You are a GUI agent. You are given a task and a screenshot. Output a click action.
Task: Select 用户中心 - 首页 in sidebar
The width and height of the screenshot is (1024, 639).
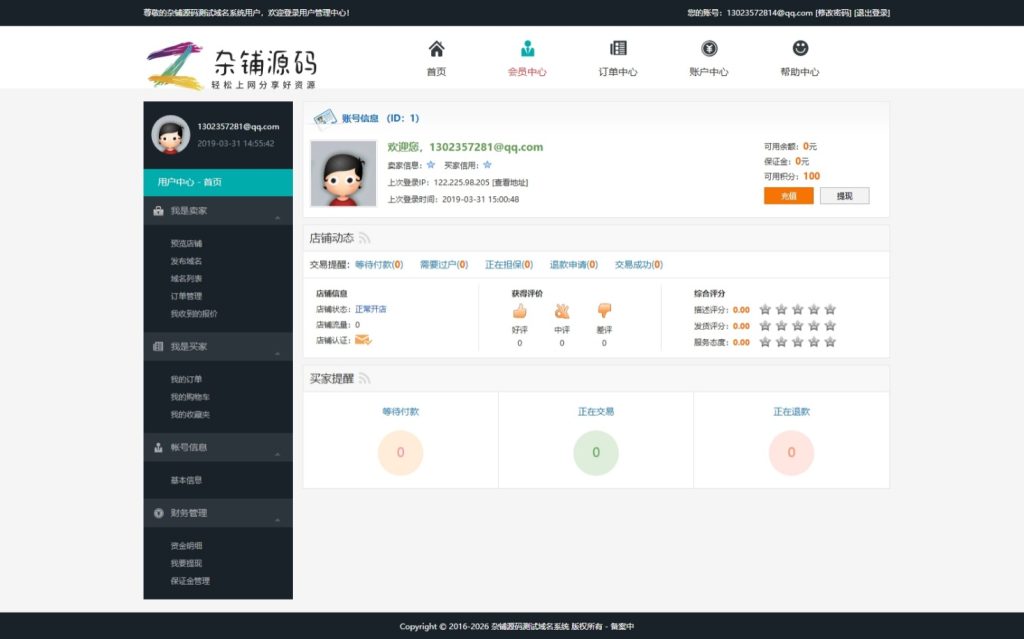(218, 182)
